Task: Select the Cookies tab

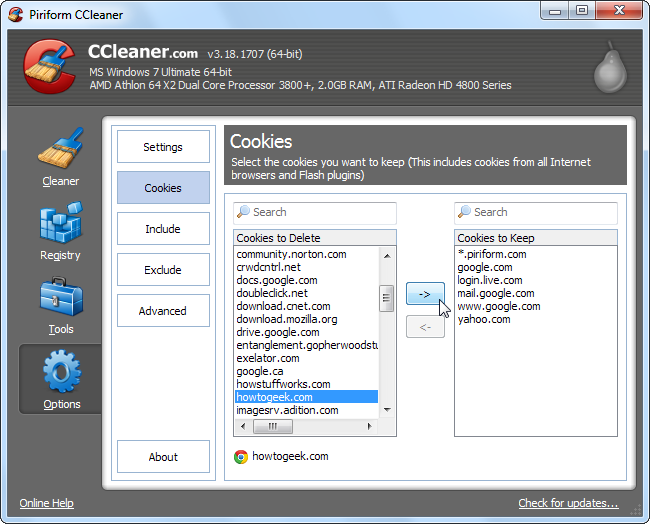Action: pyautogui.click(x=163, y=188)
